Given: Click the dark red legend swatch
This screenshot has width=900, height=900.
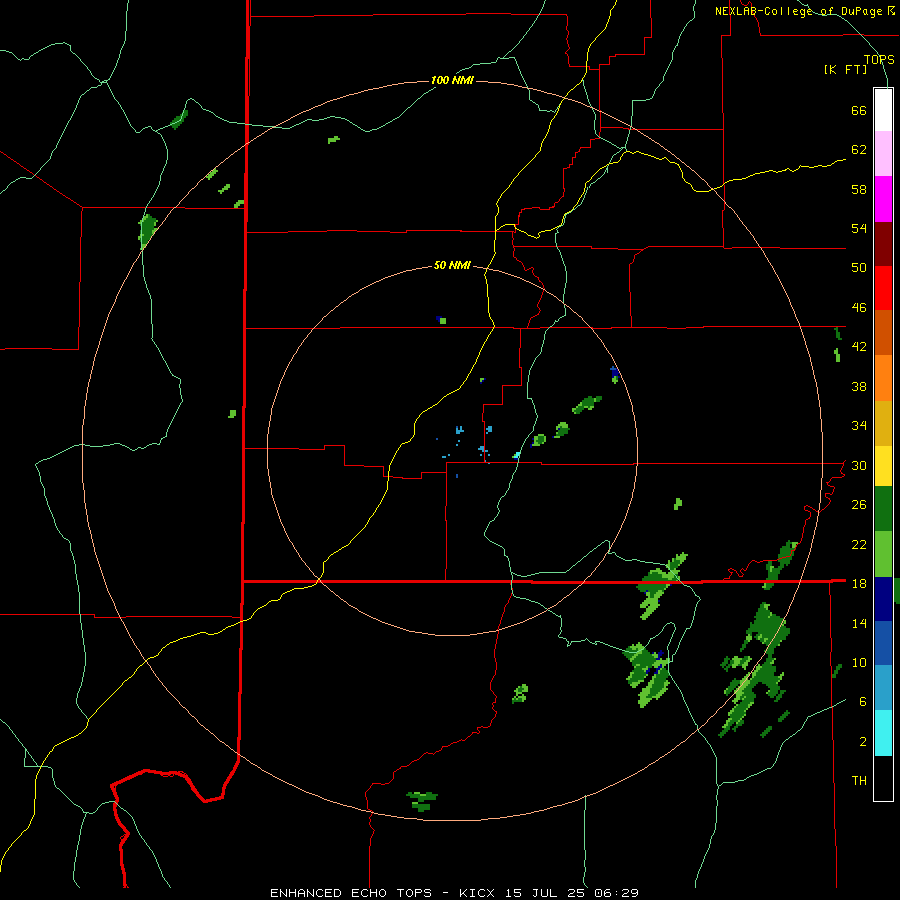Looking at the screenshot, I should coord(883,244).
